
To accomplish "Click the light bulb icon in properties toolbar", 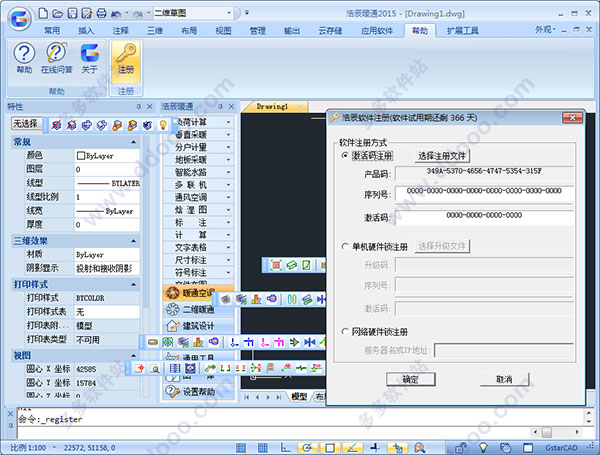I will (163, 125).
